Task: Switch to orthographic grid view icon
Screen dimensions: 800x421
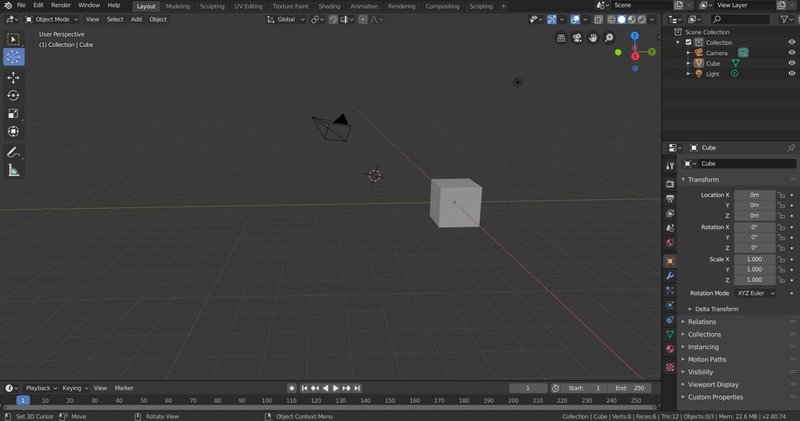Action: tap(561, 38)
